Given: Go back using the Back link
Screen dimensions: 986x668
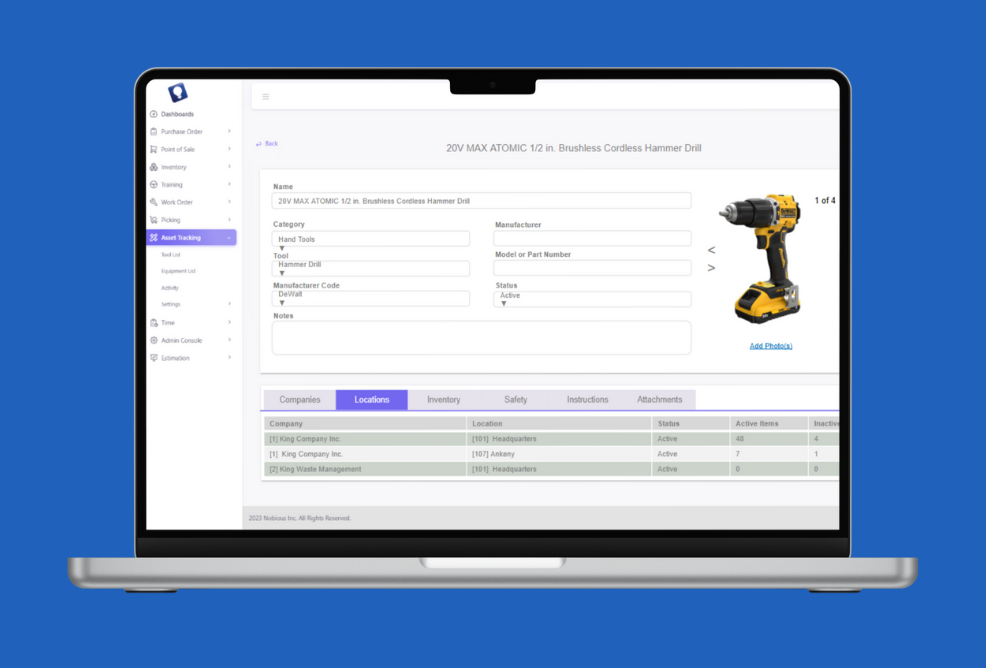Looking at the screenshot, I should (267, 144).
